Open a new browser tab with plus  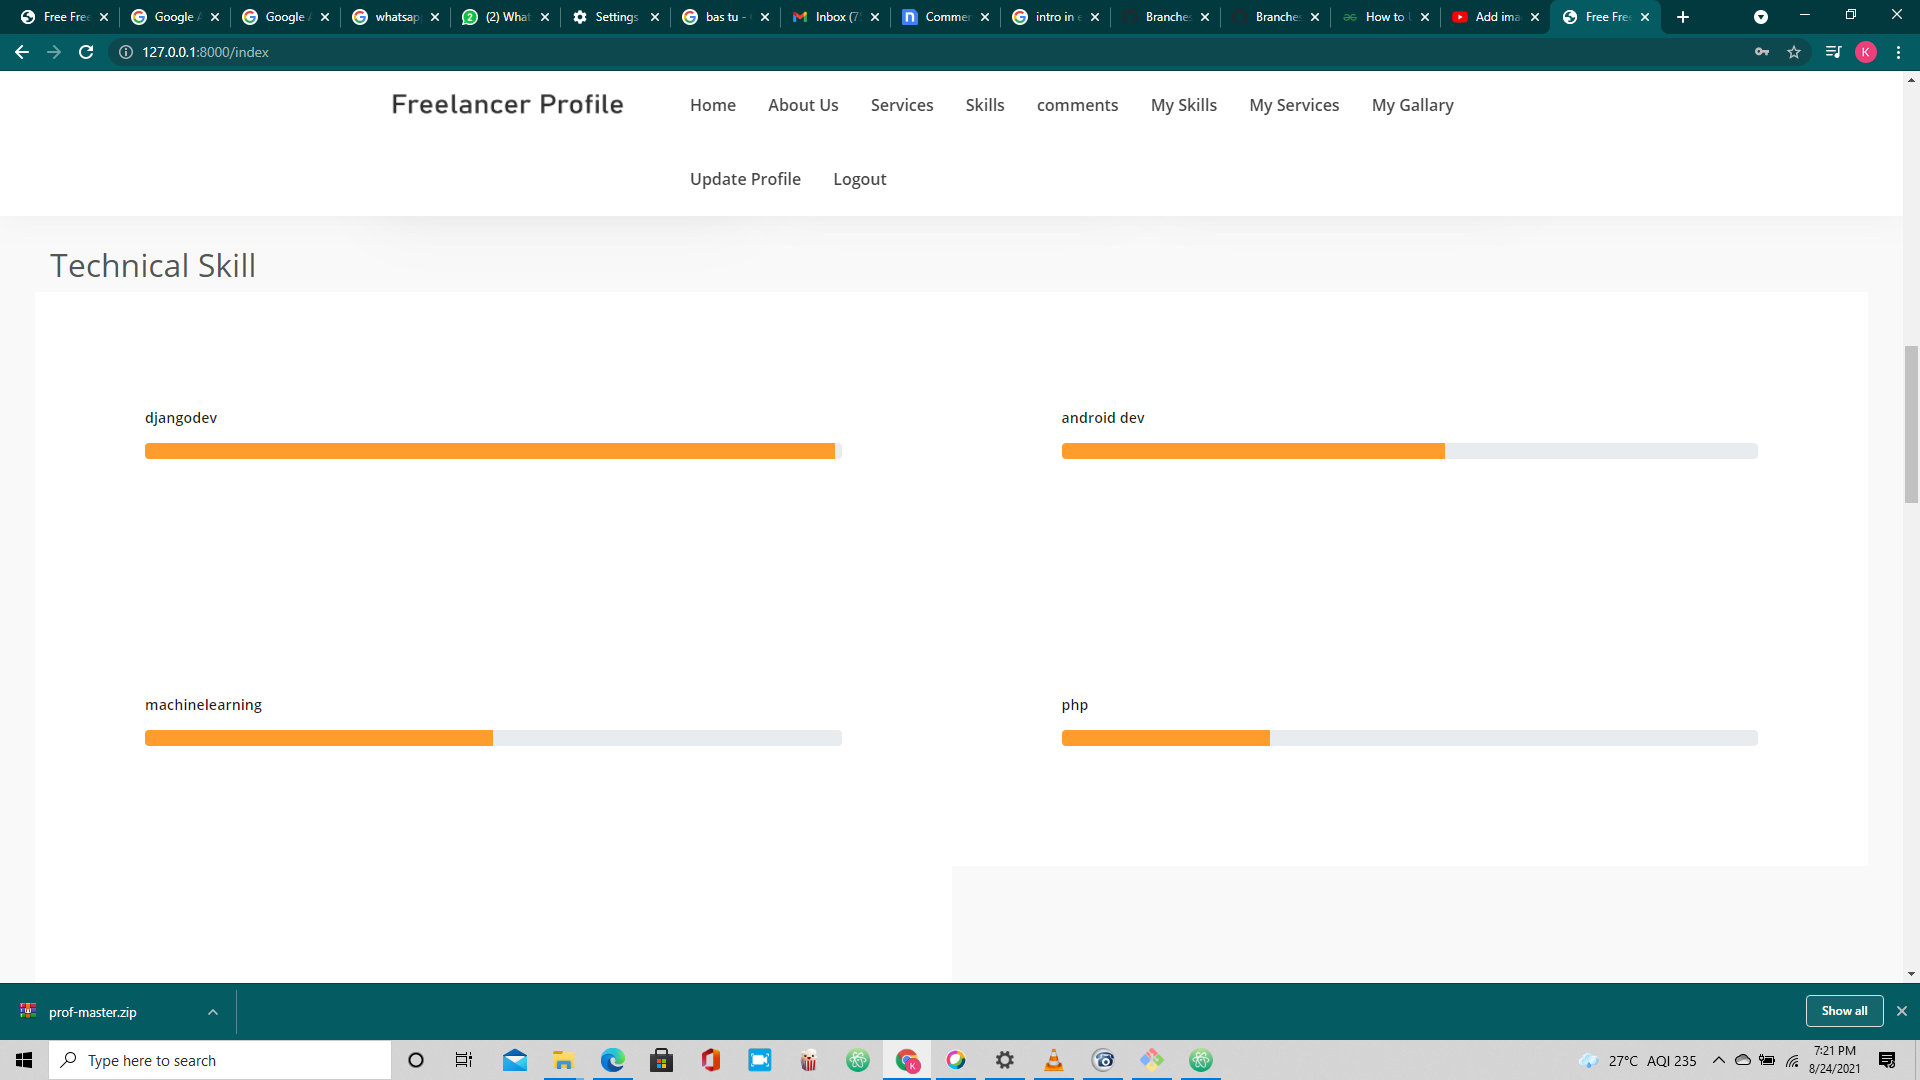(1683, 17)
